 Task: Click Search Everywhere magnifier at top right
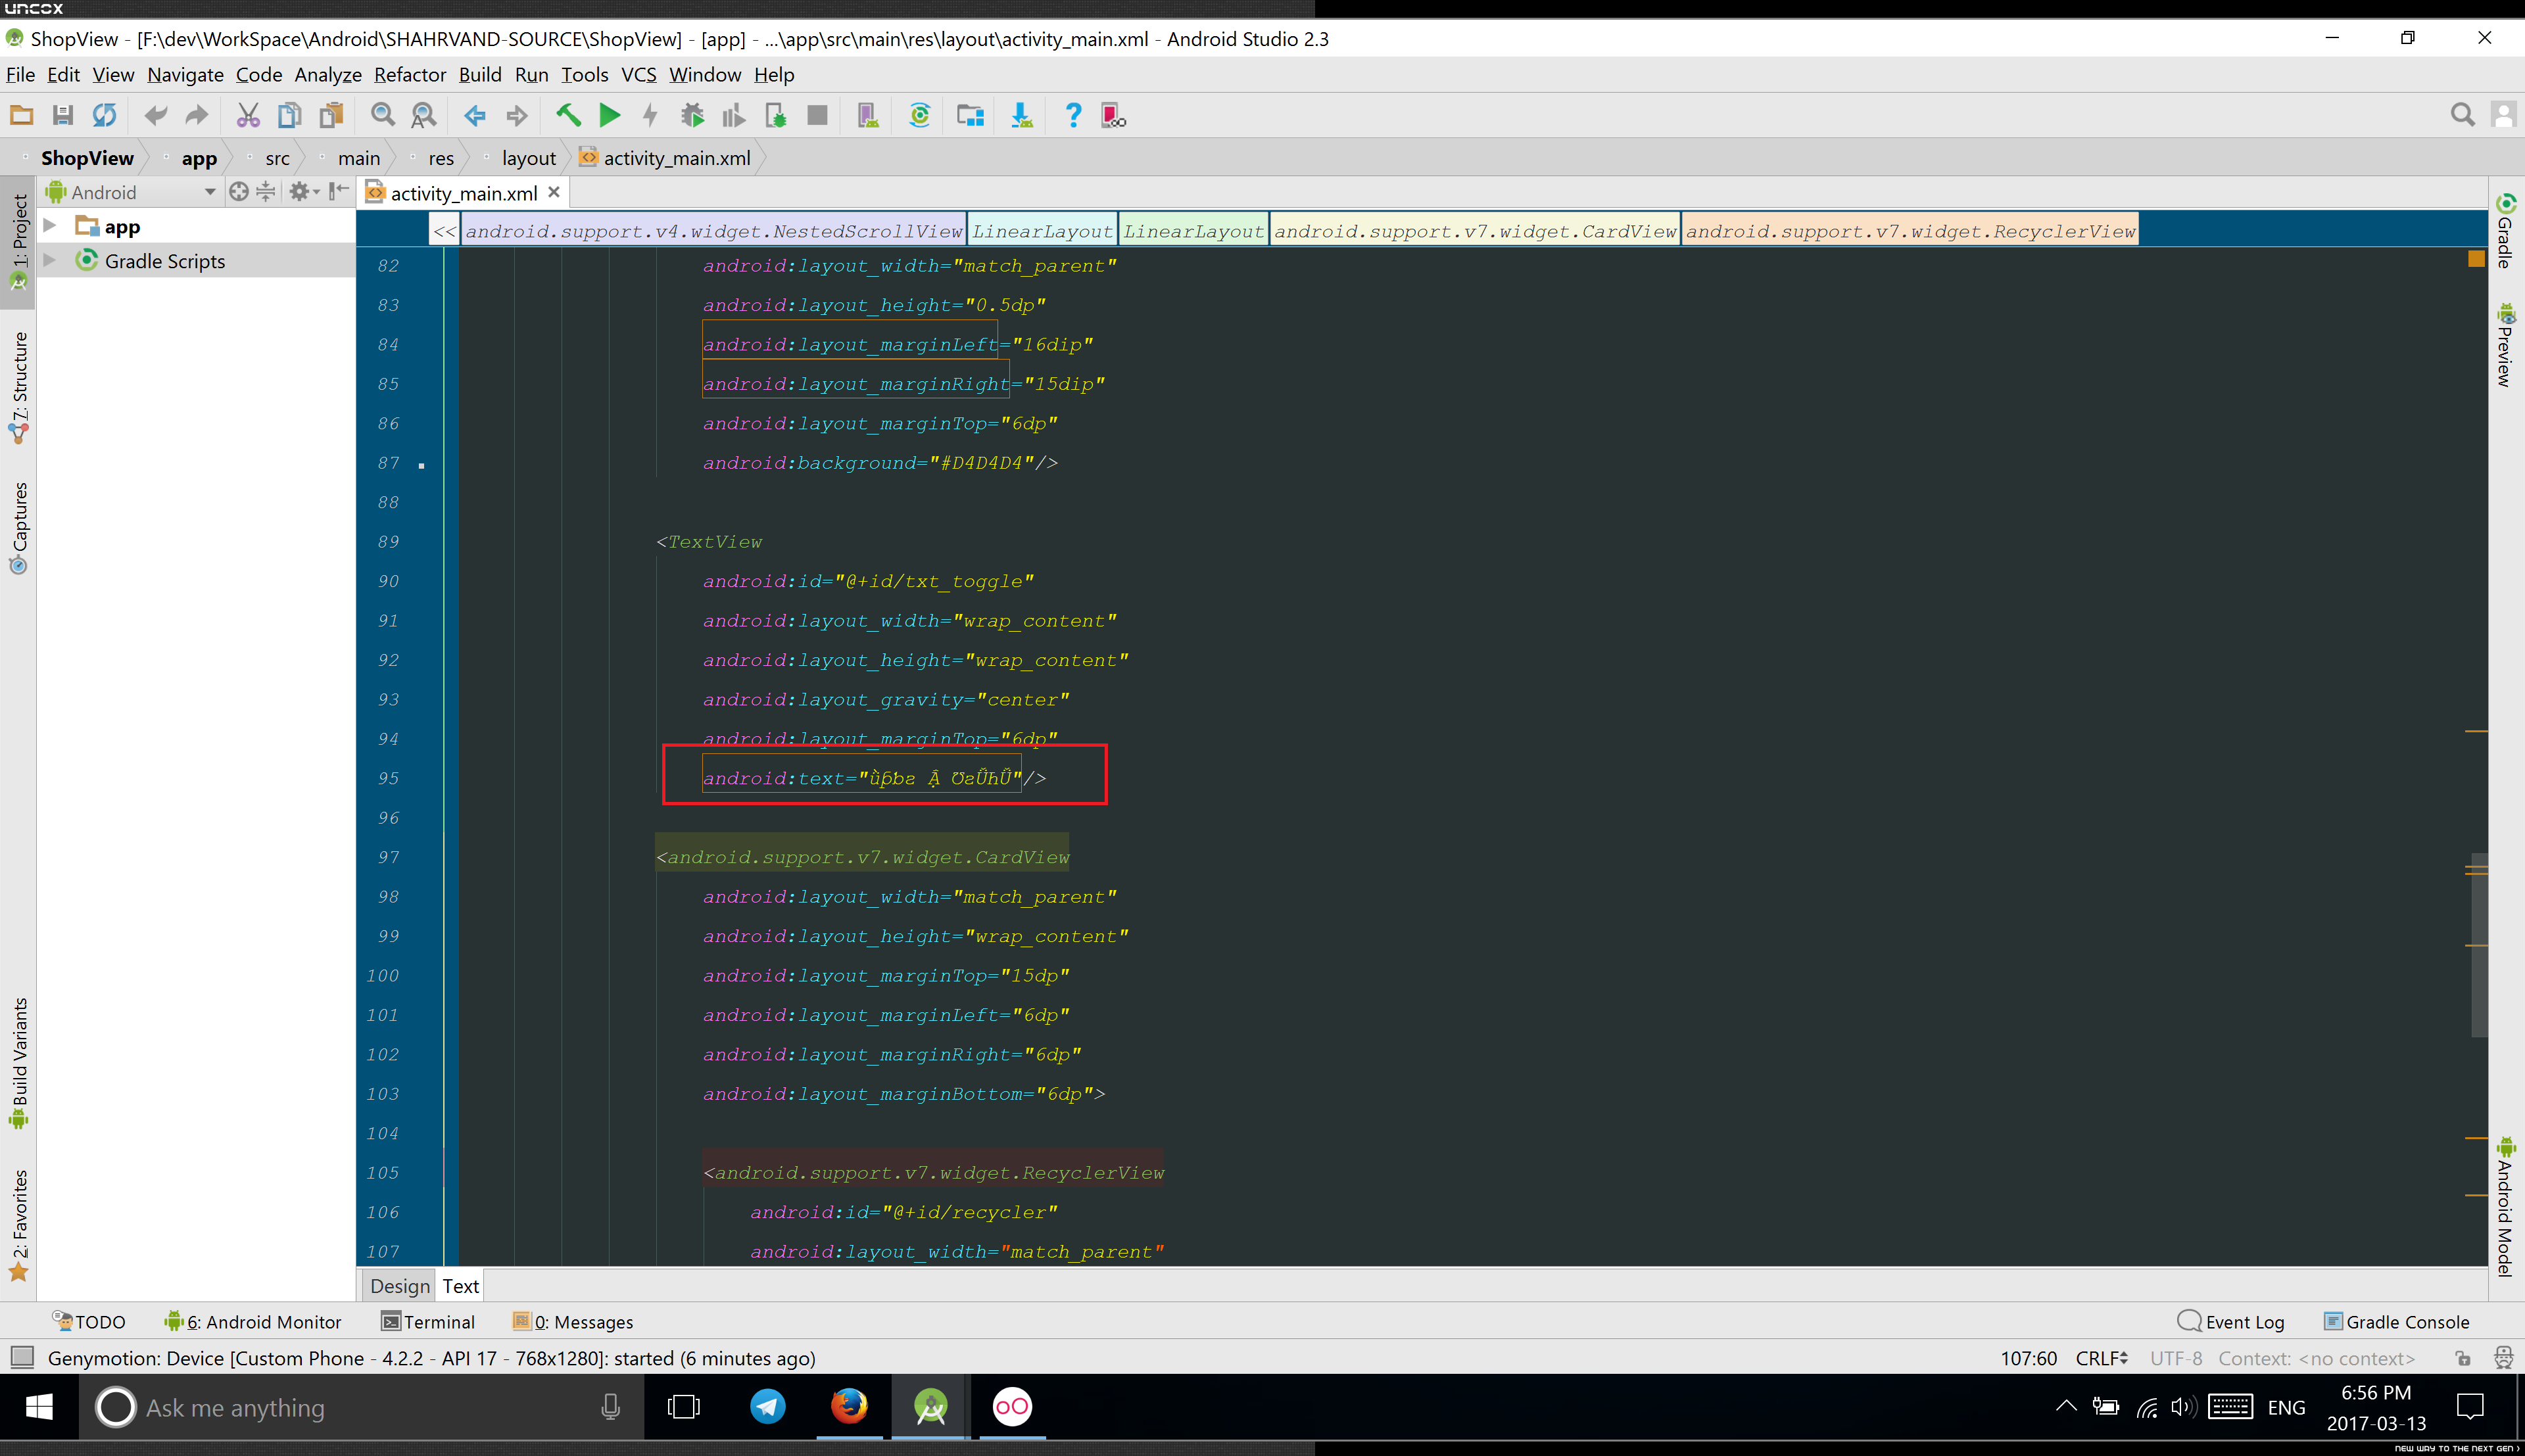2463,115
